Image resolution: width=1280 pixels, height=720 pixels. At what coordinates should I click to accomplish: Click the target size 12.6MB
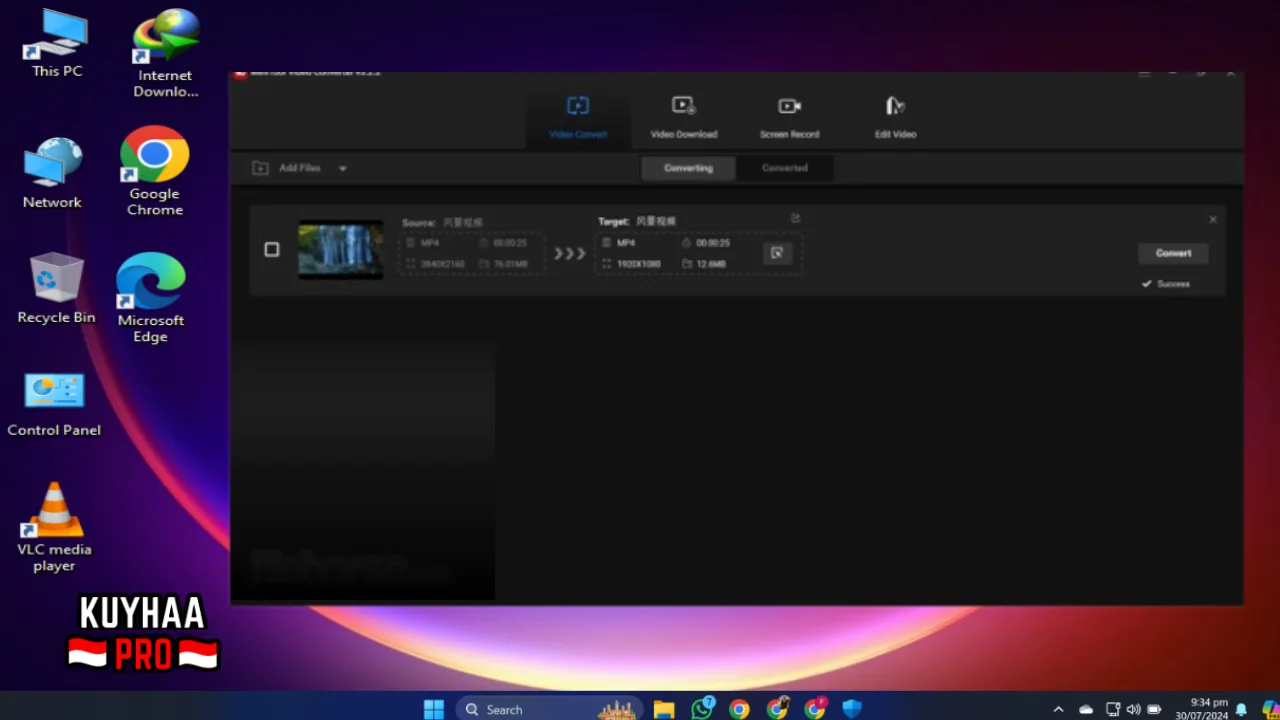711,264
